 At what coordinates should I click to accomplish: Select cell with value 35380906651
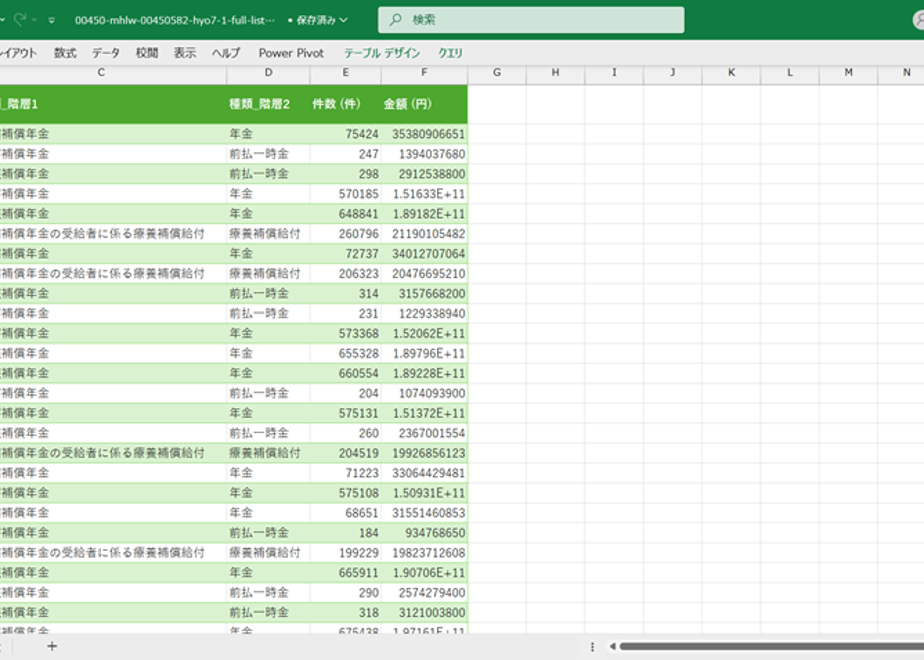tap(424, 134)
